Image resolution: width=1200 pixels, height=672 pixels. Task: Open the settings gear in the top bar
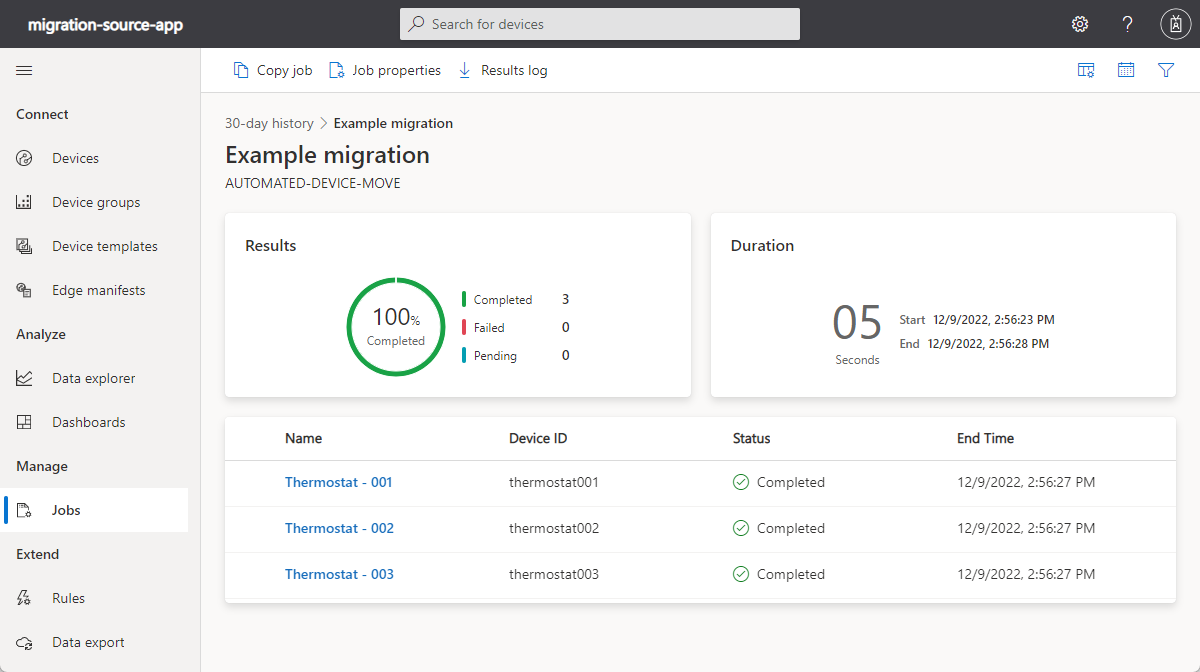coord(1079,23)
